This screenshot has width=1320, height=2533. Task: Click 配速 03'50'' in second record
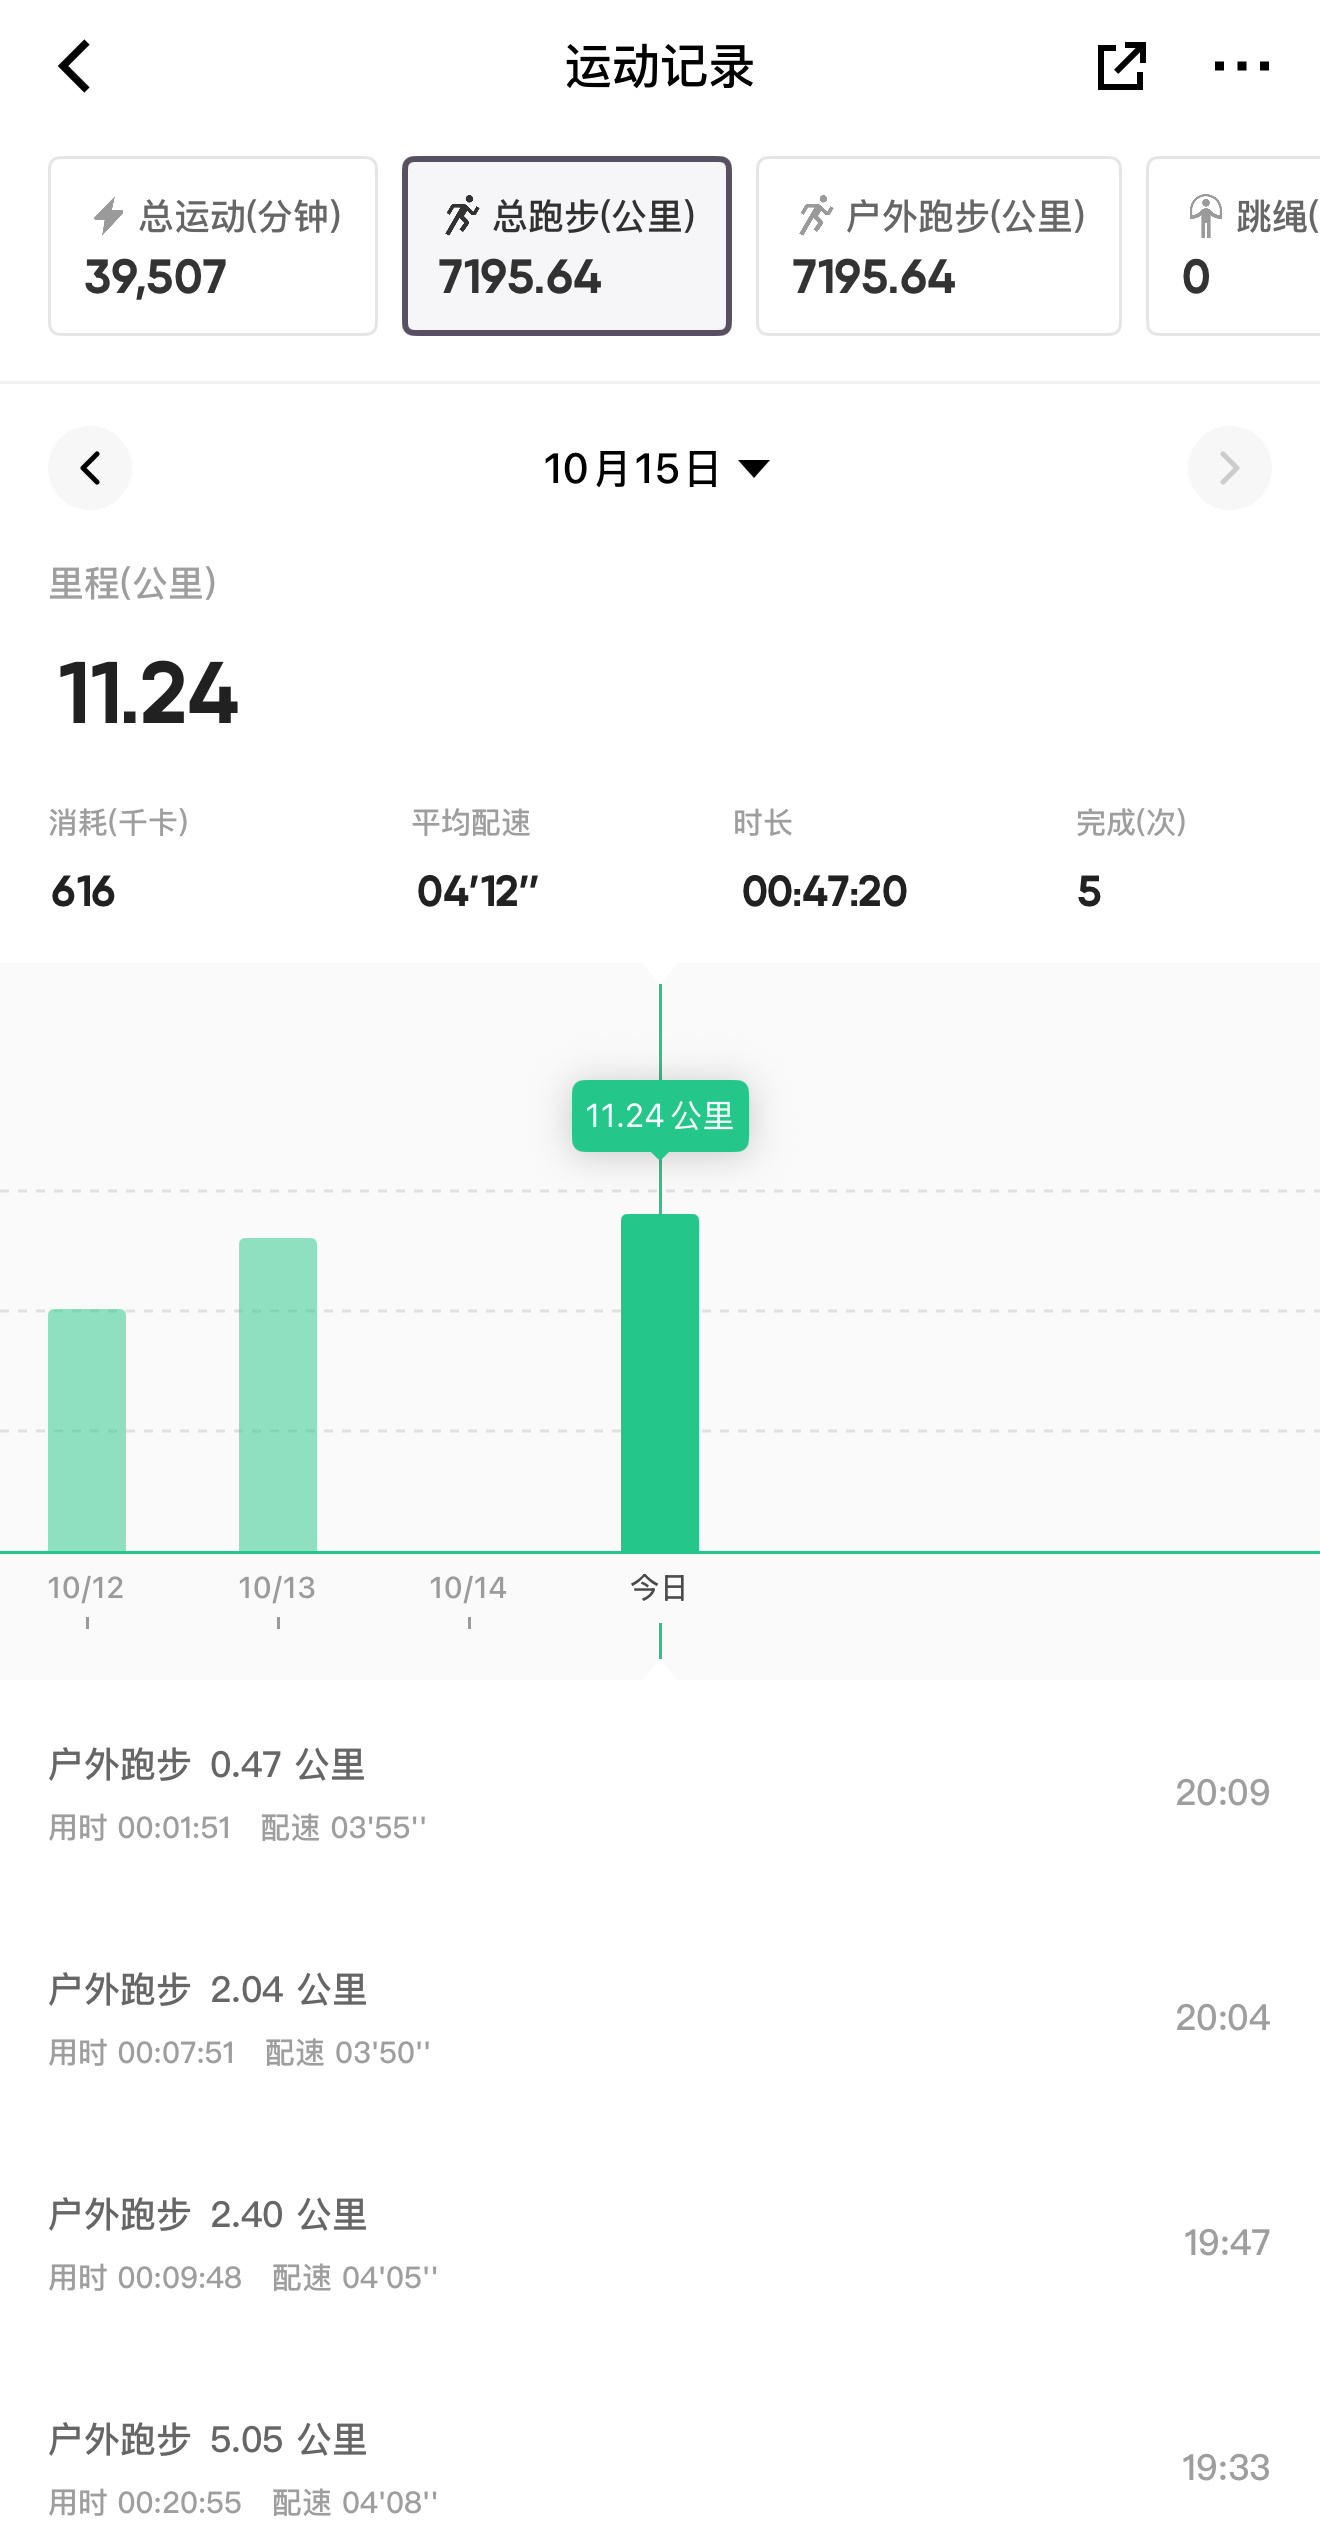pyautogui.click(x=348, y=2053)
